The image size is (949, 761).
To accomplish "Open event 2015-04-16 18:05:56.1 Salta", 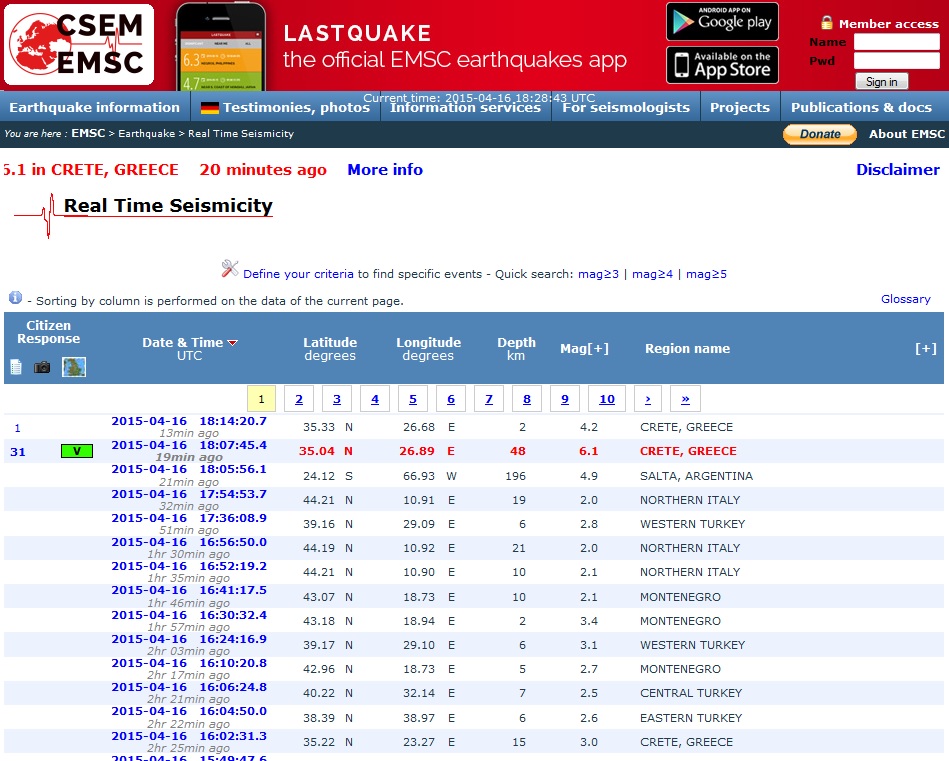I will [x=189, y=469].
